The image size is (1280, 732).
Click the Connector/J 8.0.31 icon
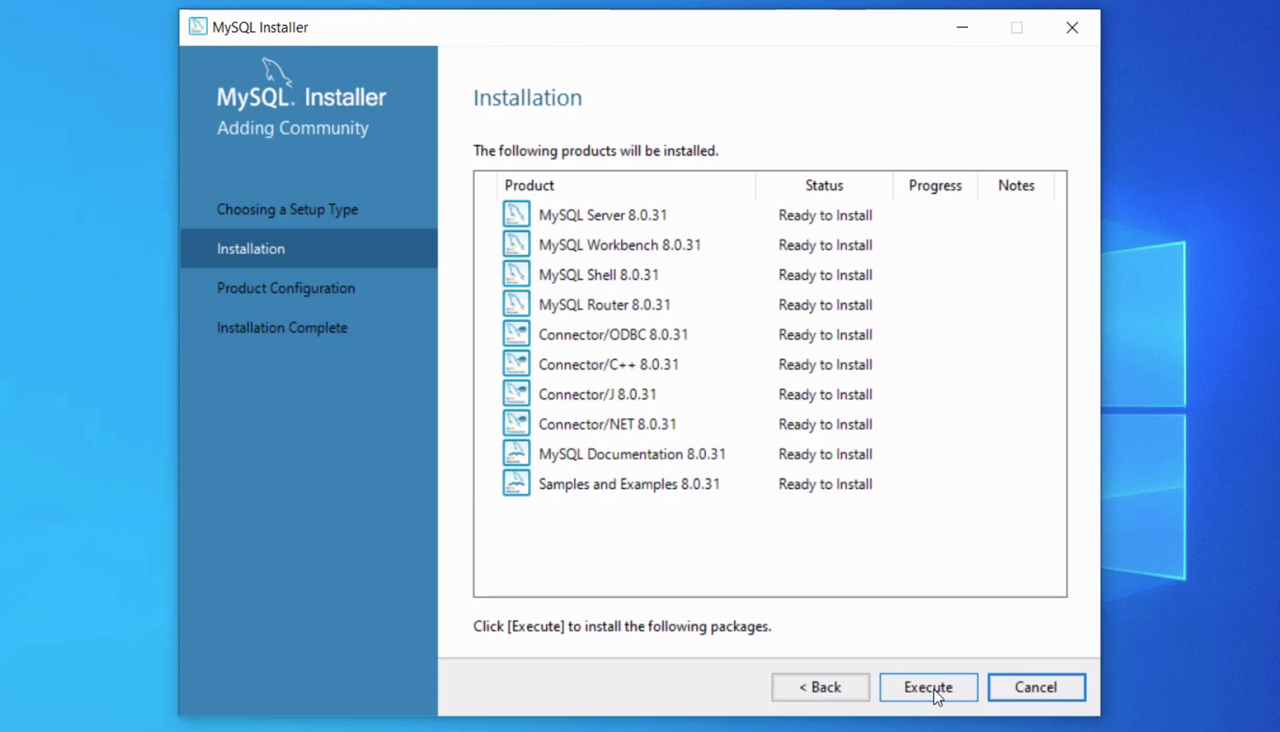pyautogui.click(x=516, y=394)
